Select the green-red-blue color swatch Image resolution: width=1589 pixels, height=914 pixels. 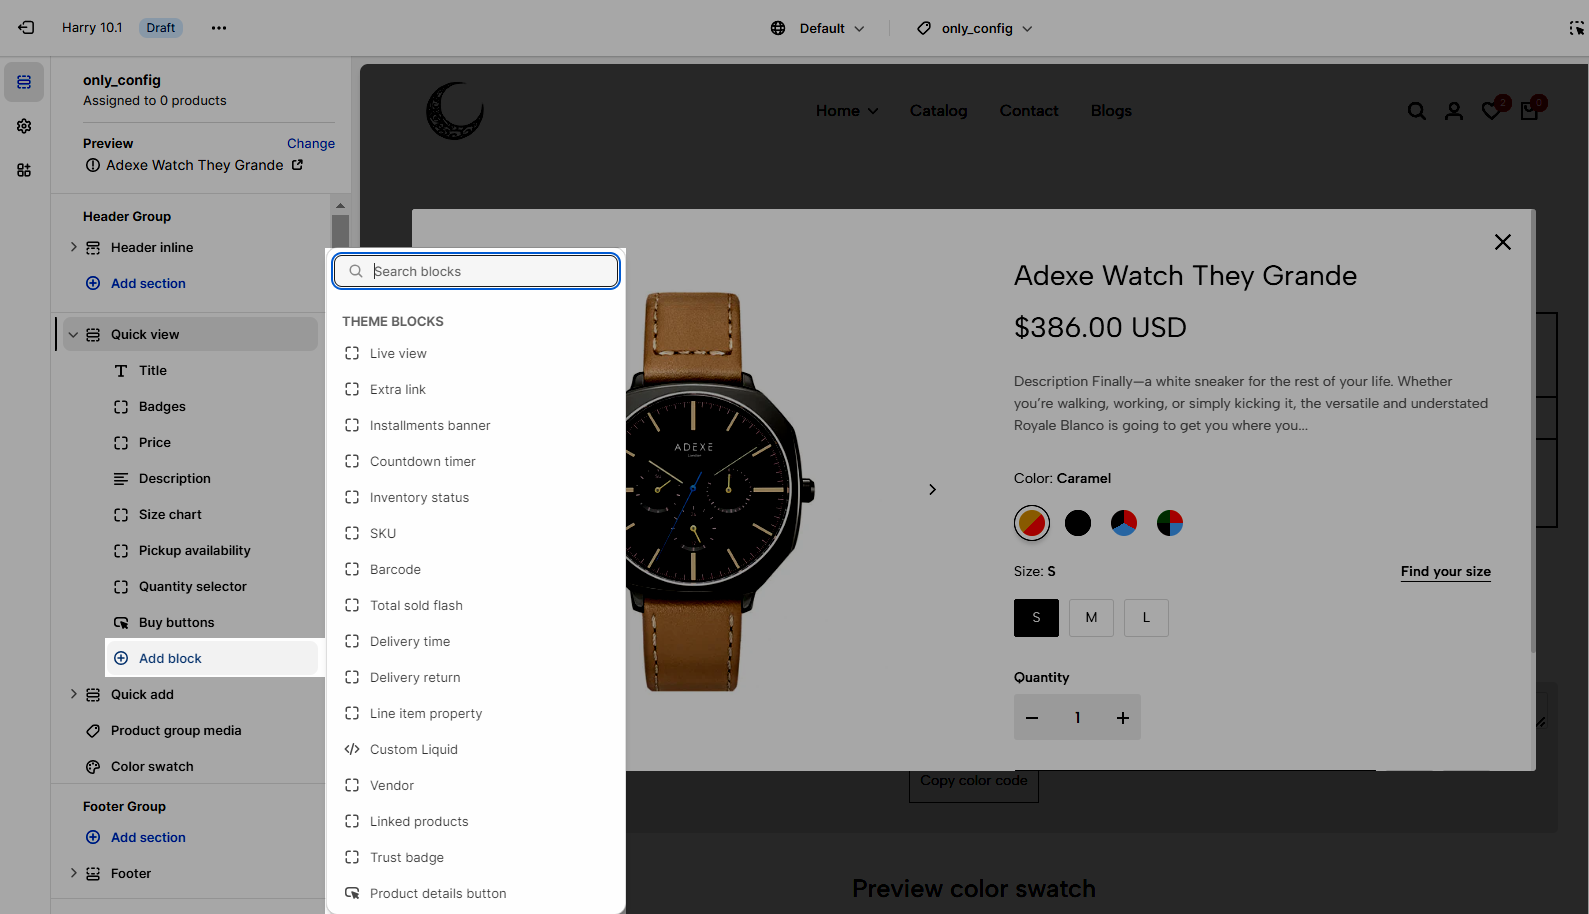tap(1170, 523)
